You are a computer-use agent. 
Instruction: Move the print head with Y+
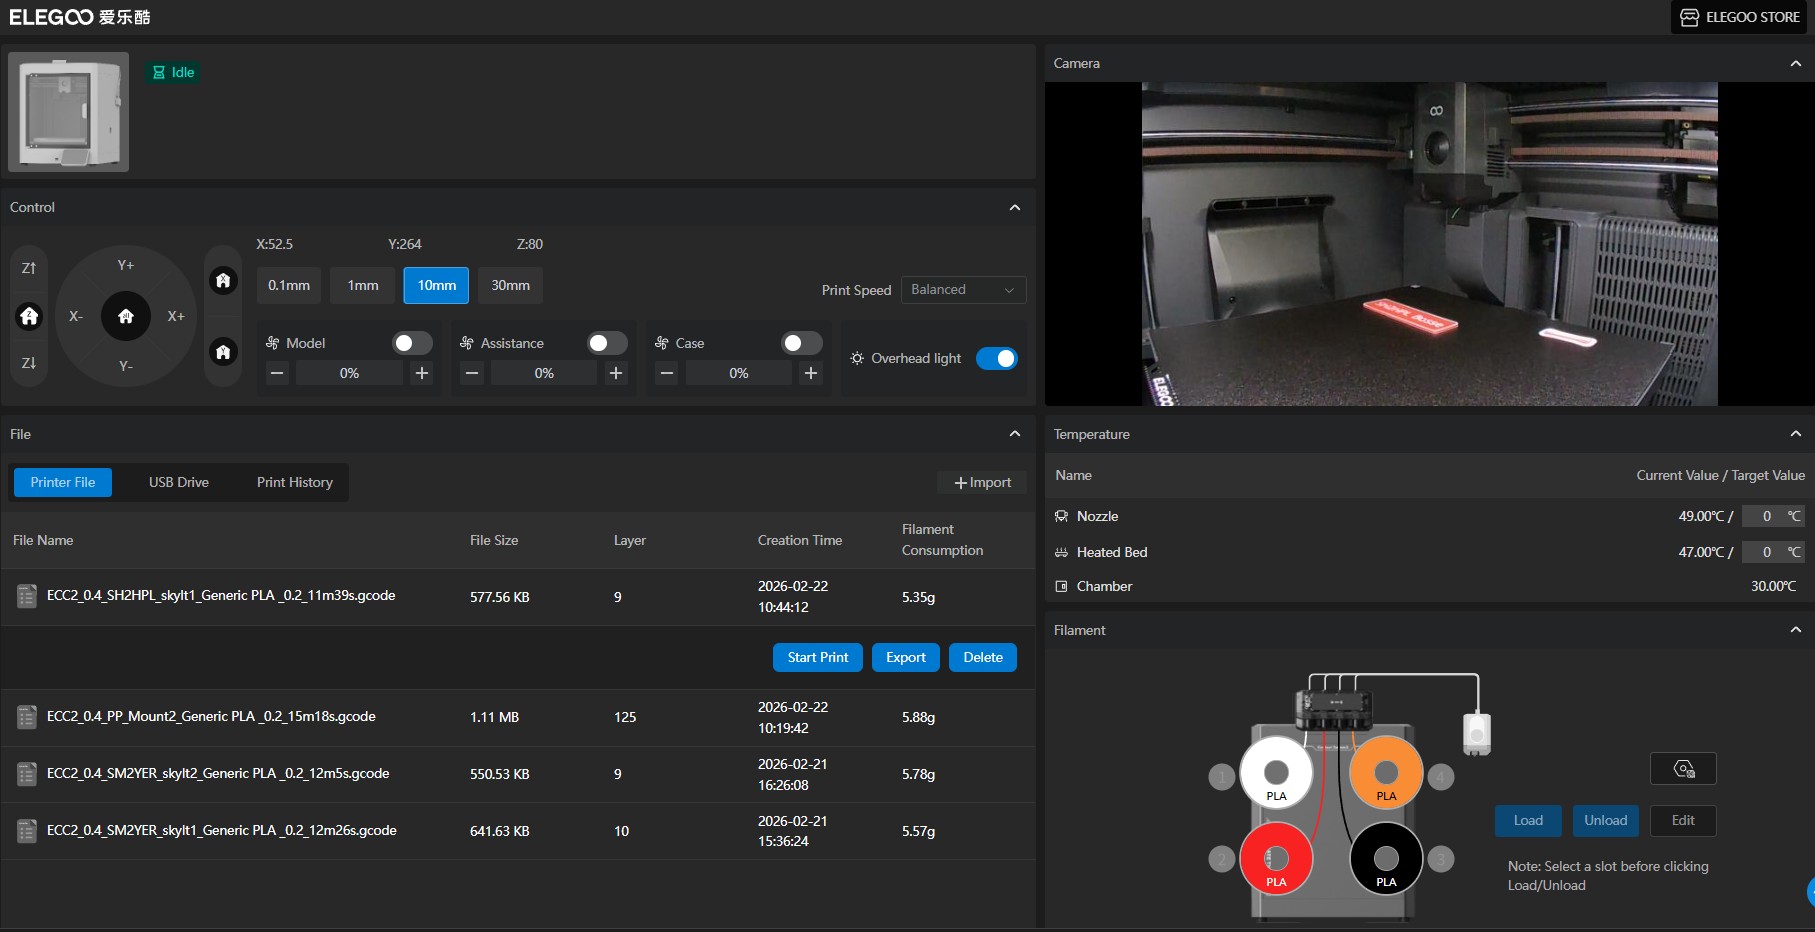(x=126, y=265)
